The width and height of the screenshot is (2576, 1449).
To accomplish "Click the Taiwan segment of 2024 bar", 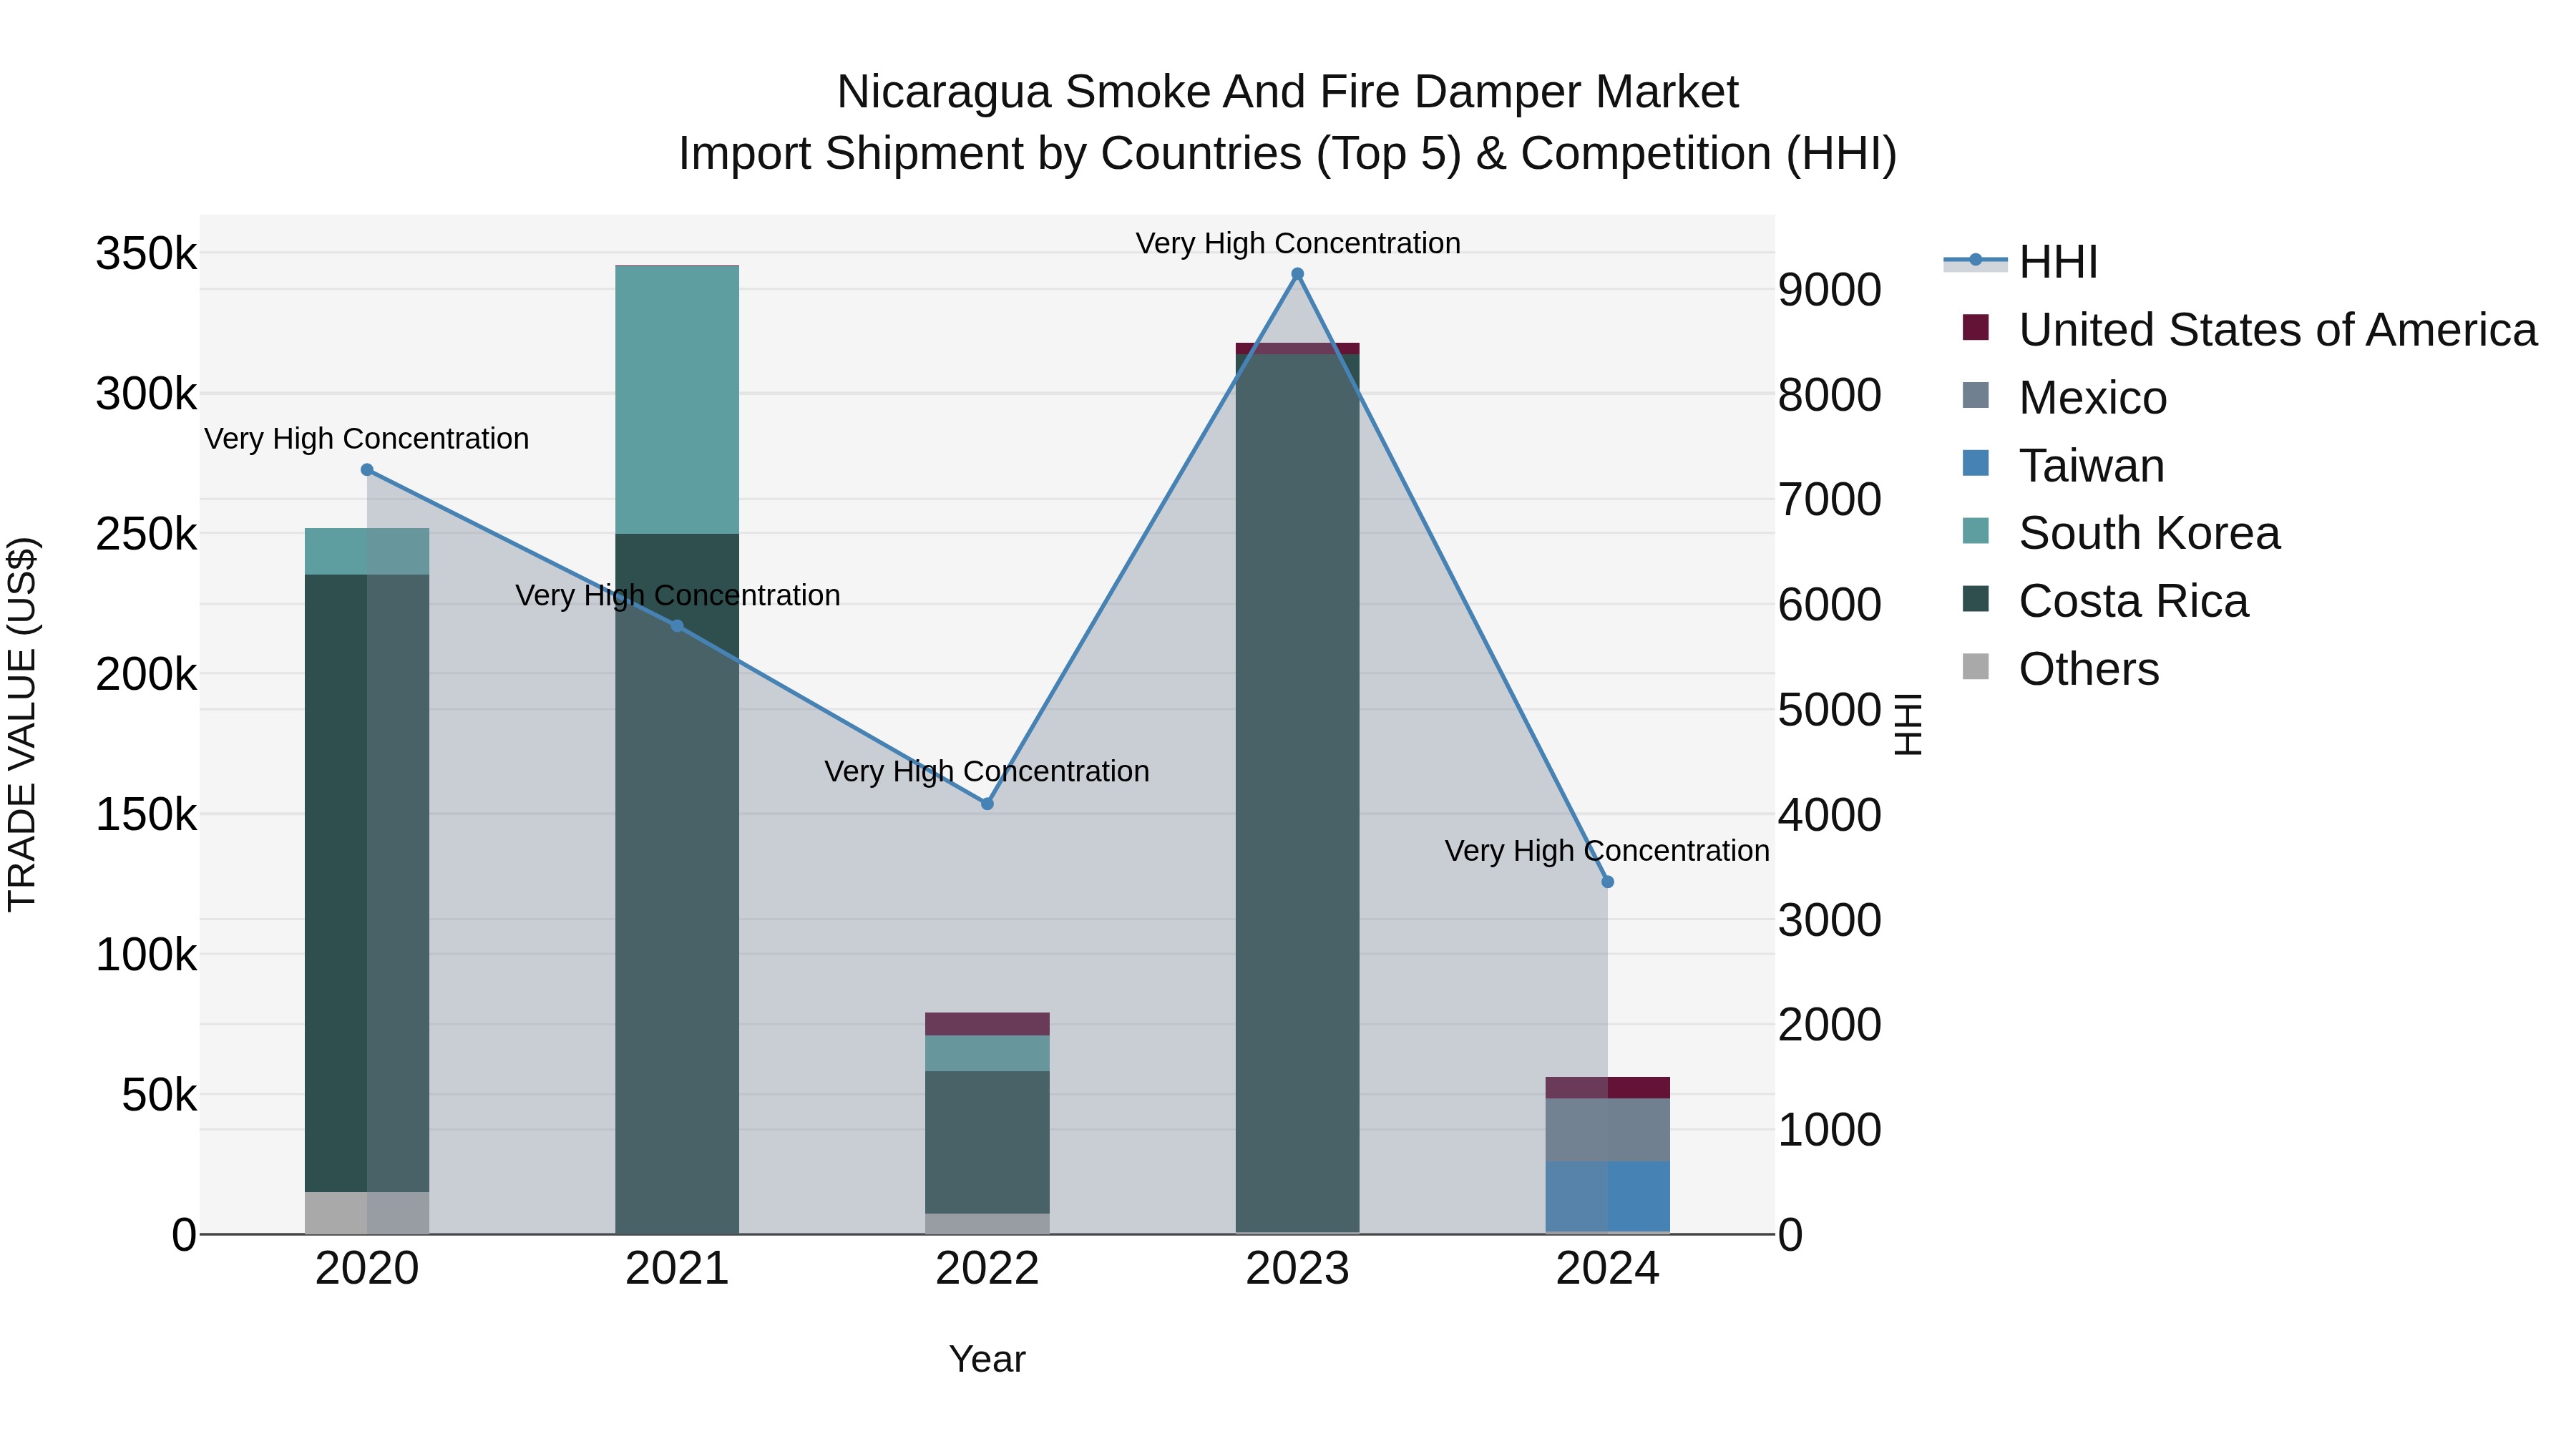I will 1607,1197.
